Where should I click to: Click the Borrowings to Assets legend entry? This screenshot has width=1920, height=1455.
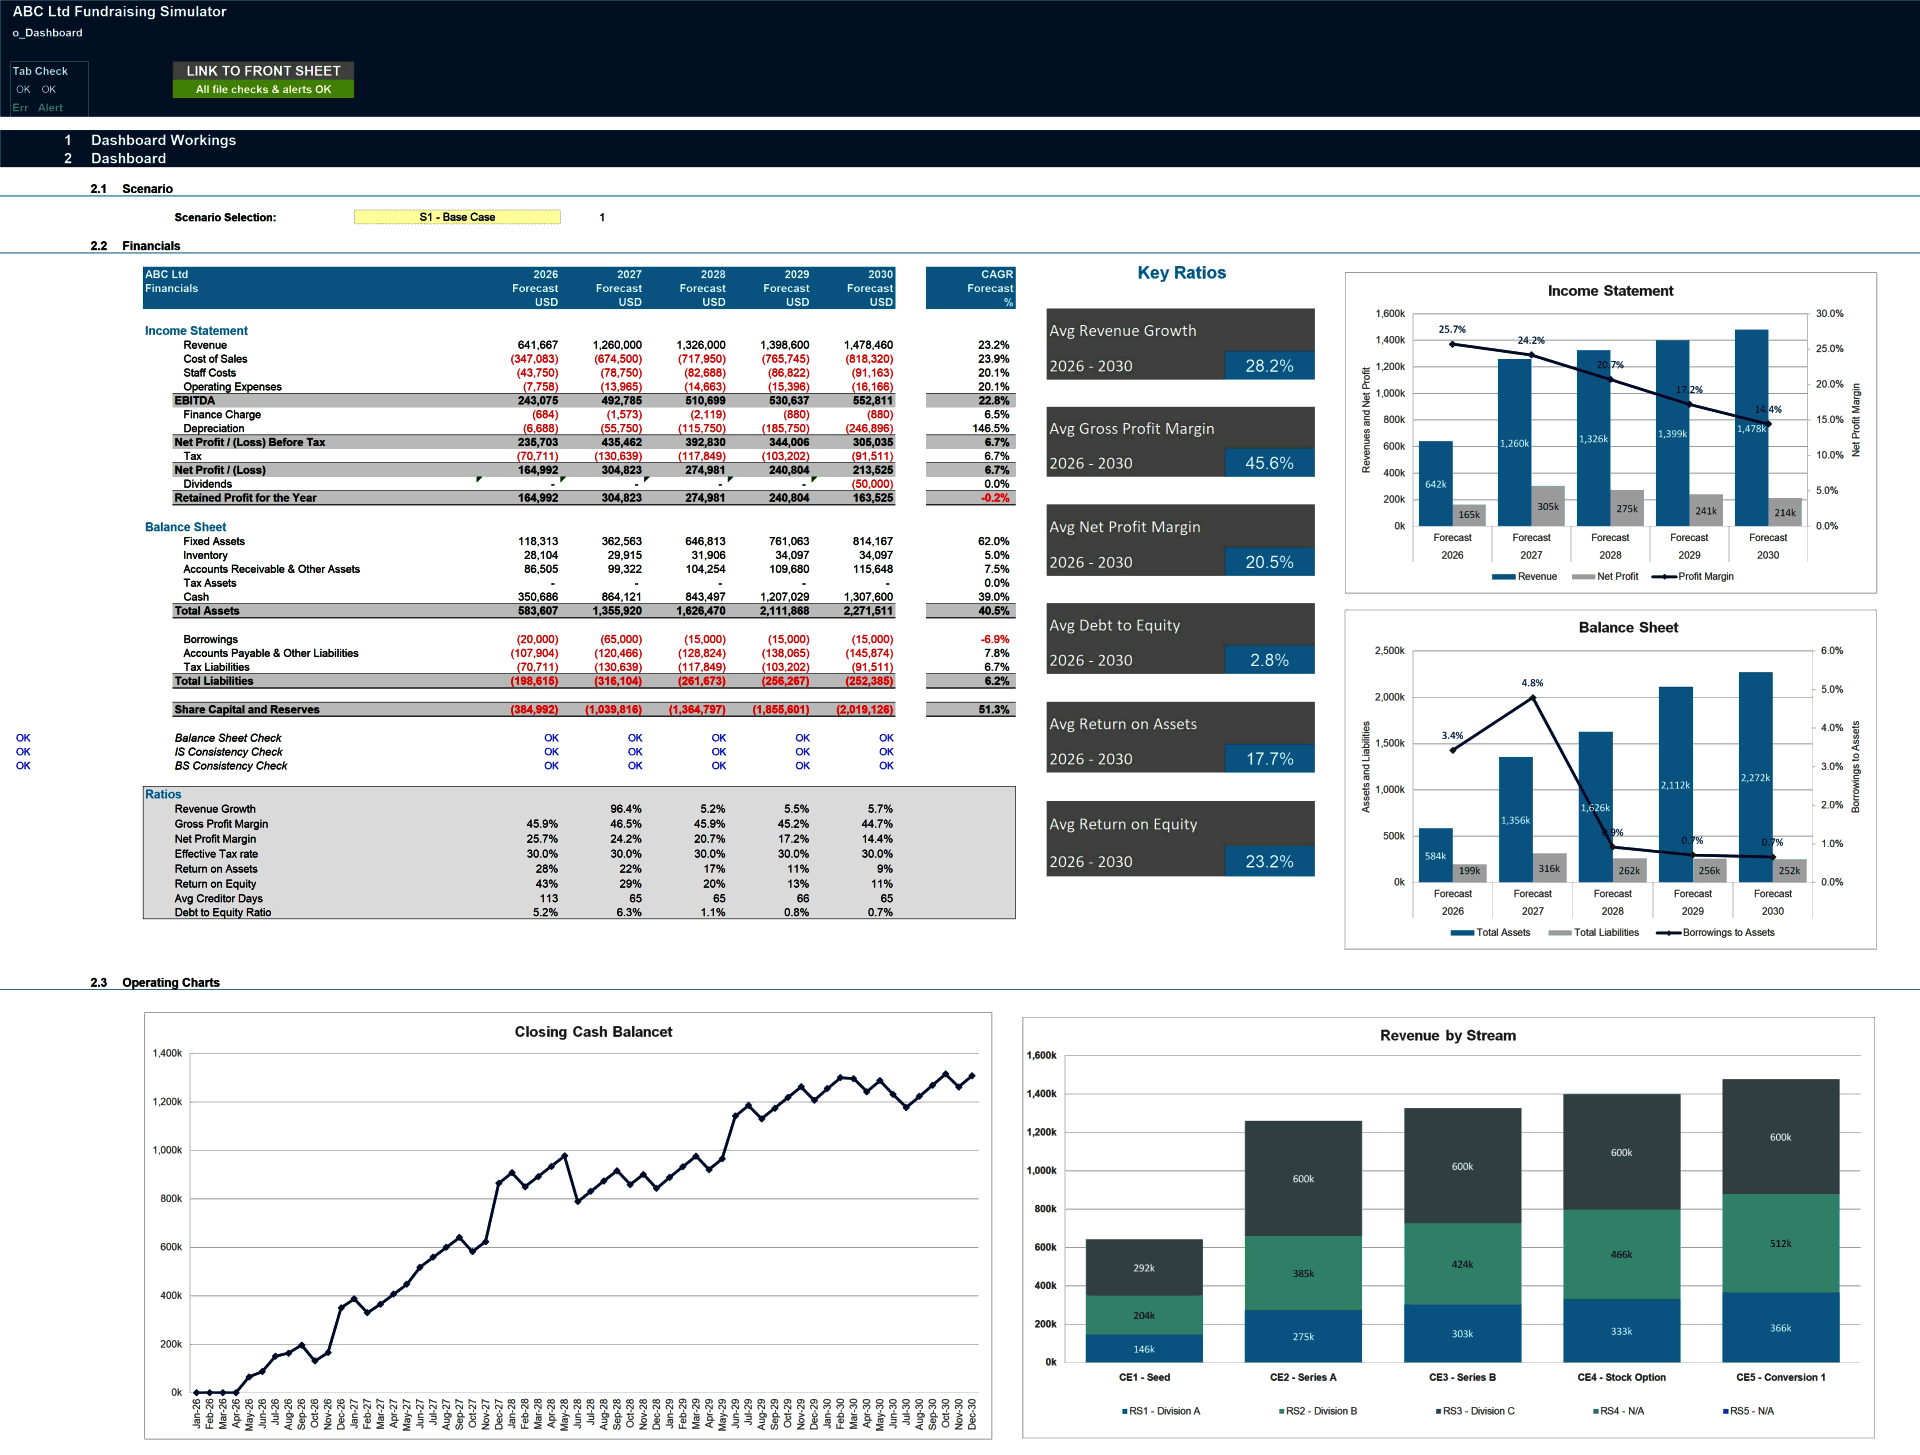pos(1716,933)
